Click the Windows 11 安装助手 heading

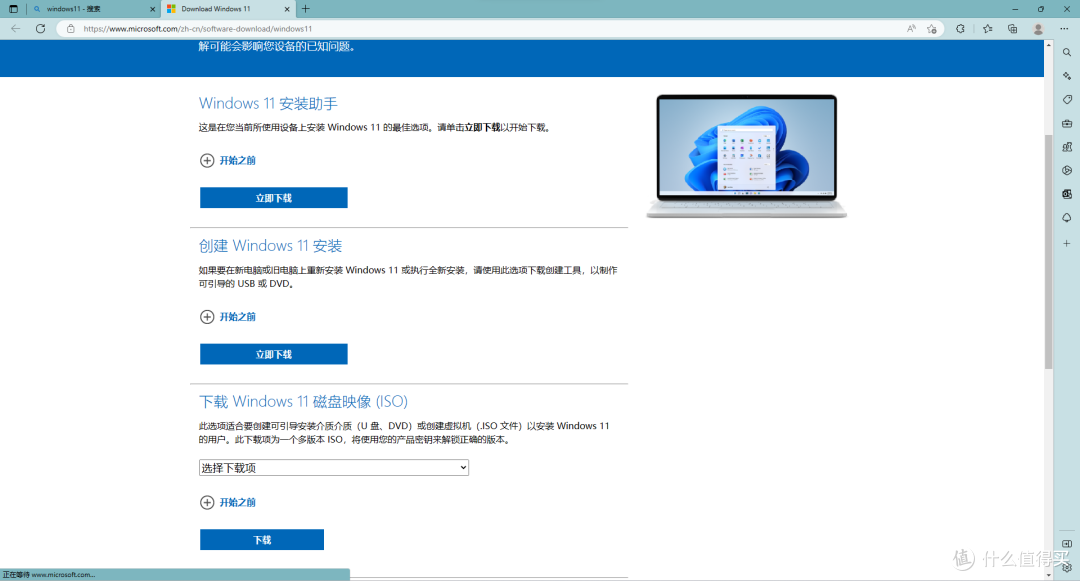pos(268,103)
